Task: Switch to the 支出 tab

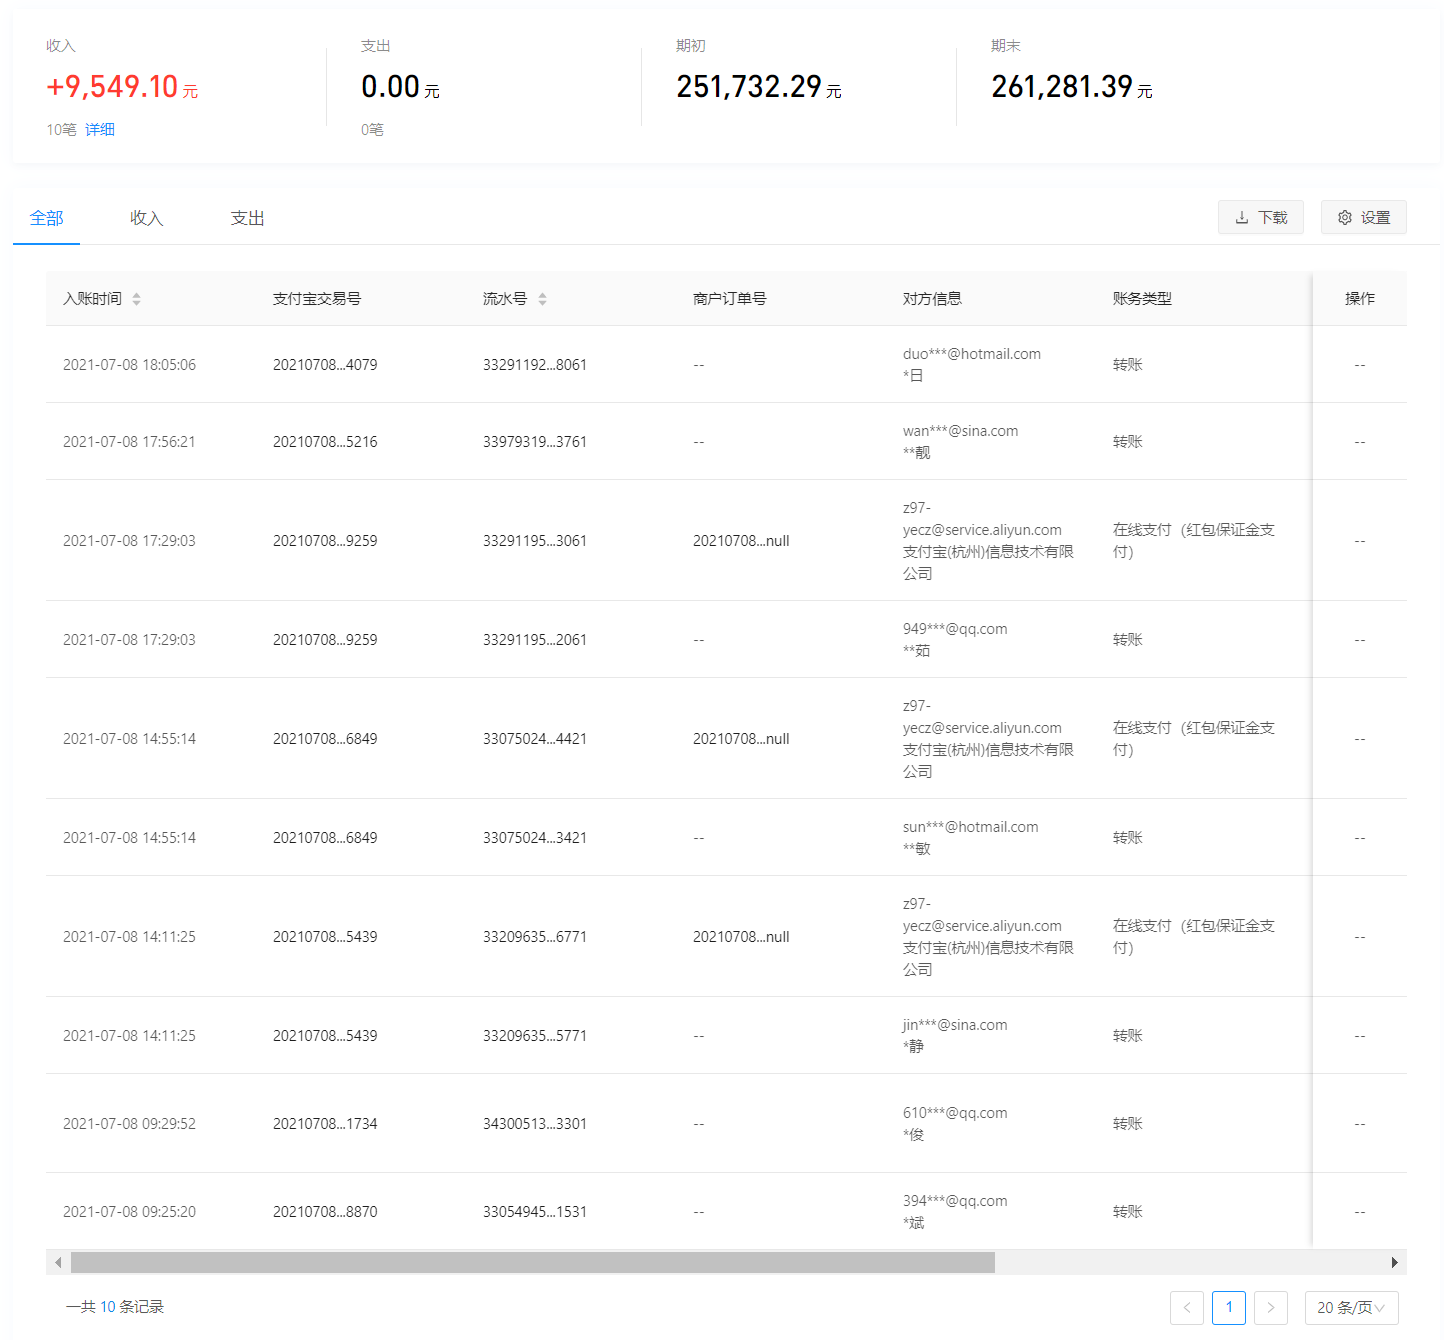Action: [x=247, y=218]
